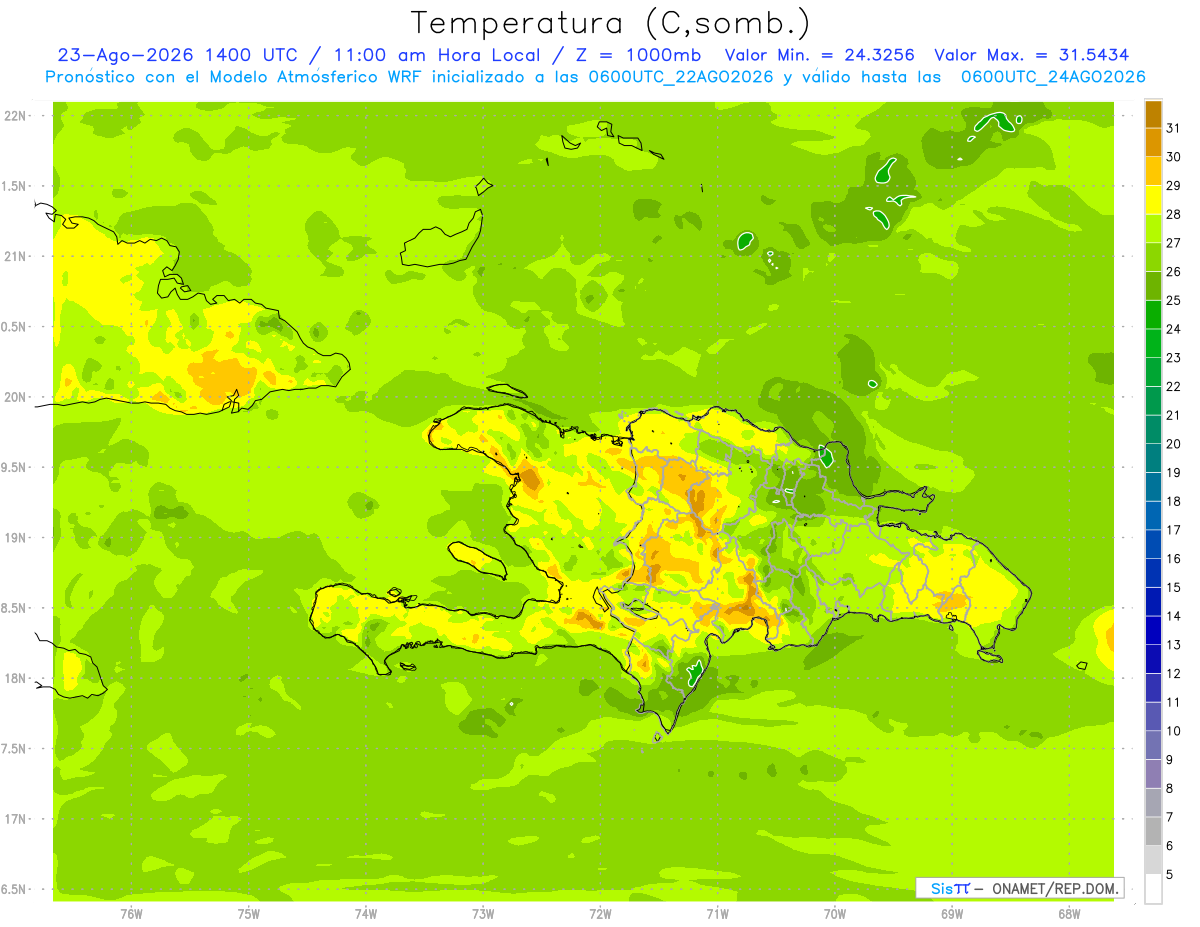This screenshot has height=927, width=1200.
Task: Click the "71W" longitude label
Action: coord(717,914)
